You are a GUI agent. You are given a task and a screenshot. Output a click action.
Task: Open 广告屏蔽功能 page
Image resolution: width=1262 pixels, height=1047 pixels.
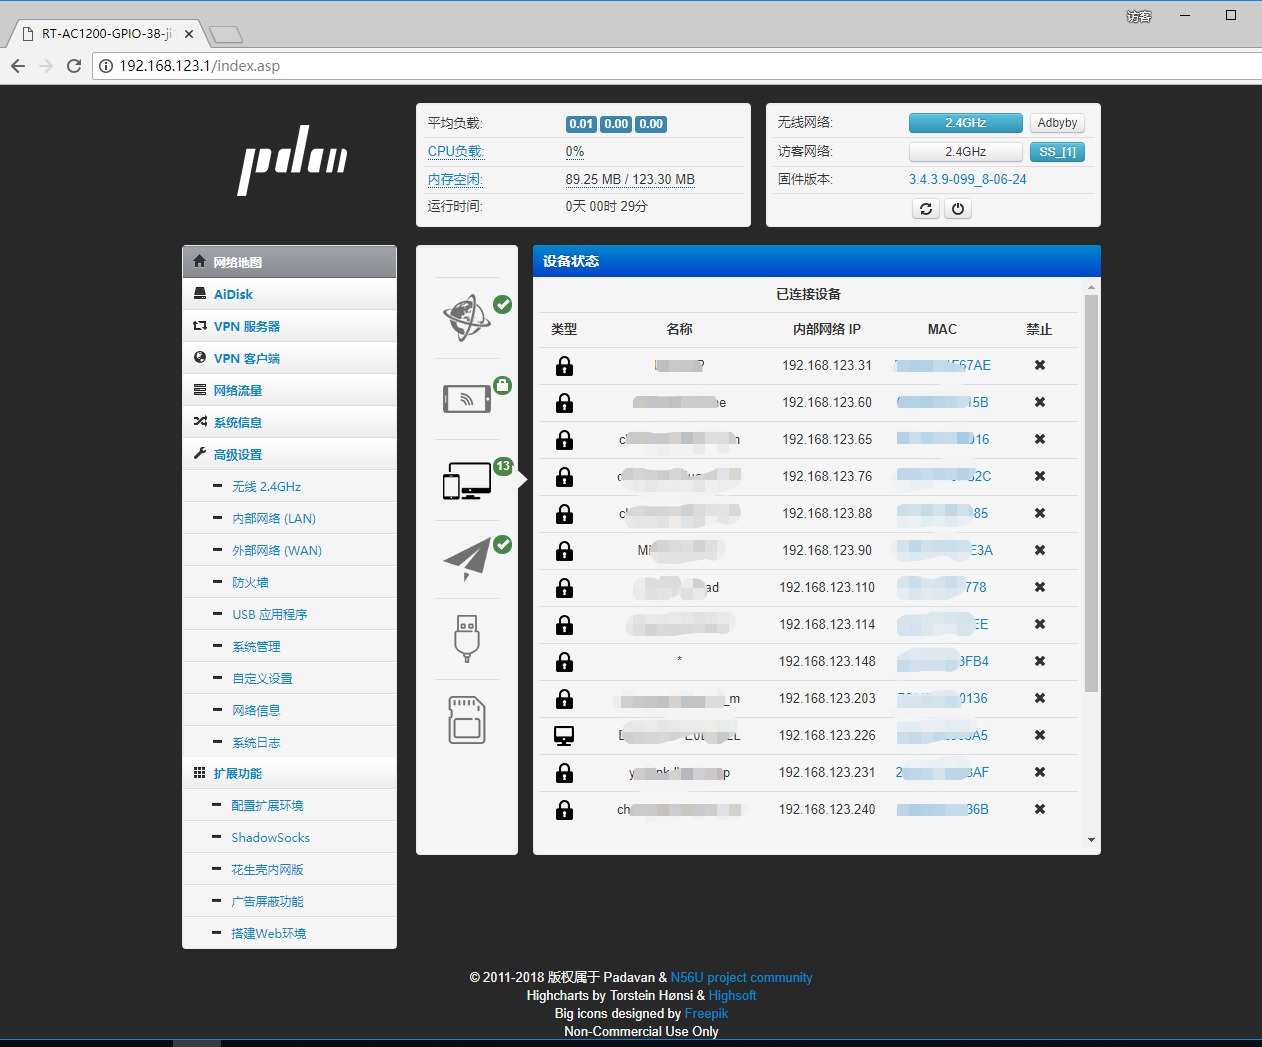coord(290,901)
